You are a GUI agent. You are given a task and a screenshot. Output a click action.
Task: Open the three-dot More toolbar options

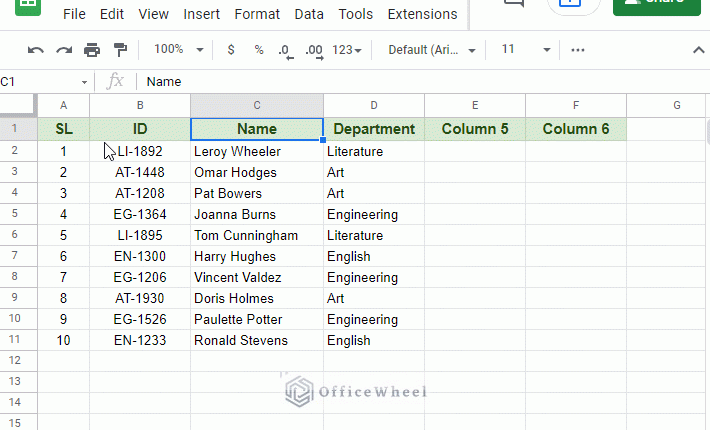[578, 50]
